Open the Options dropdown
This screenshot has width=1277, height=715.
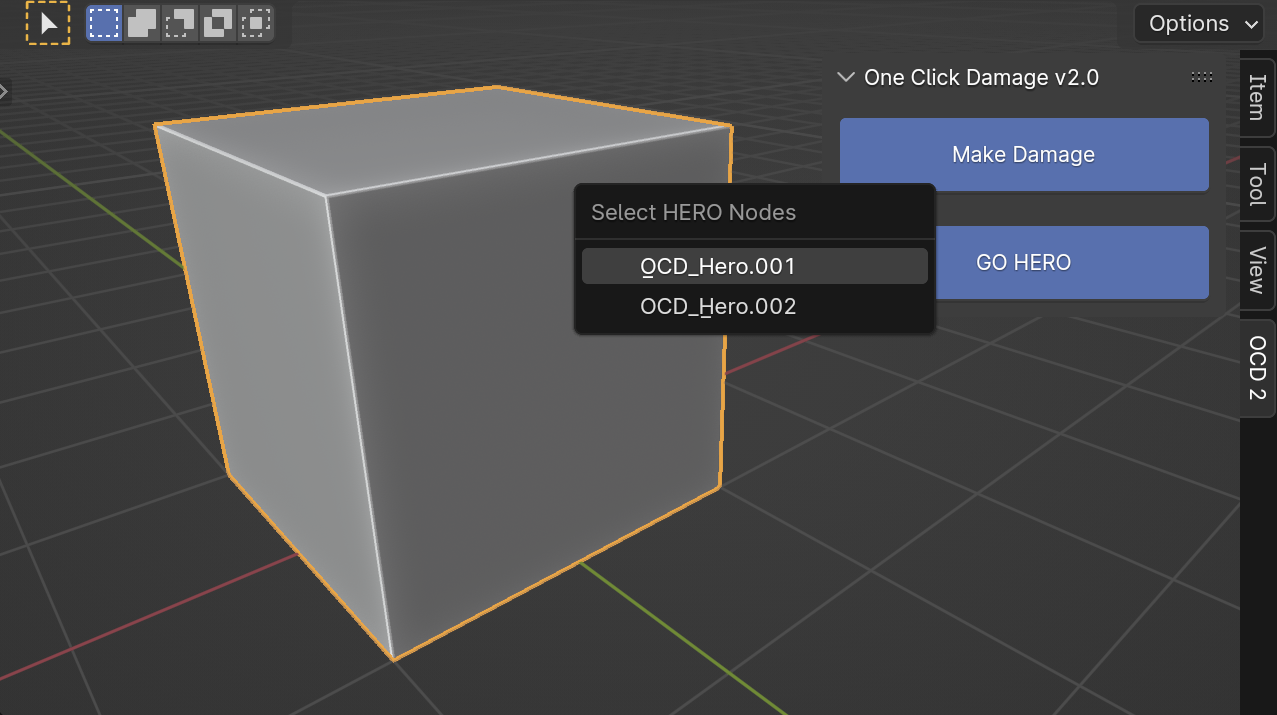[x=1198, y=23]
